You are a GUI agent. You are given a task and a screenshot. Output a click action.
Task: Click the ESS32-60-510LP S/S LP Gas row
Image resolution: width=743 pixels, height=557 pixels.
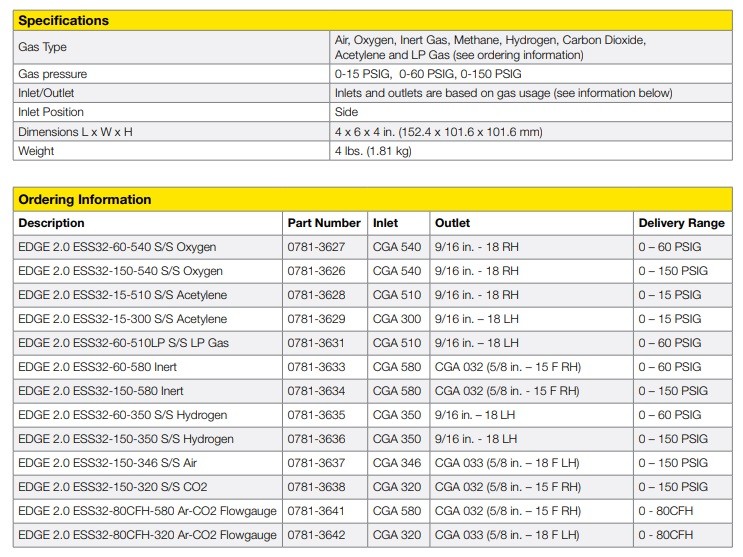[x=124, y=343]
